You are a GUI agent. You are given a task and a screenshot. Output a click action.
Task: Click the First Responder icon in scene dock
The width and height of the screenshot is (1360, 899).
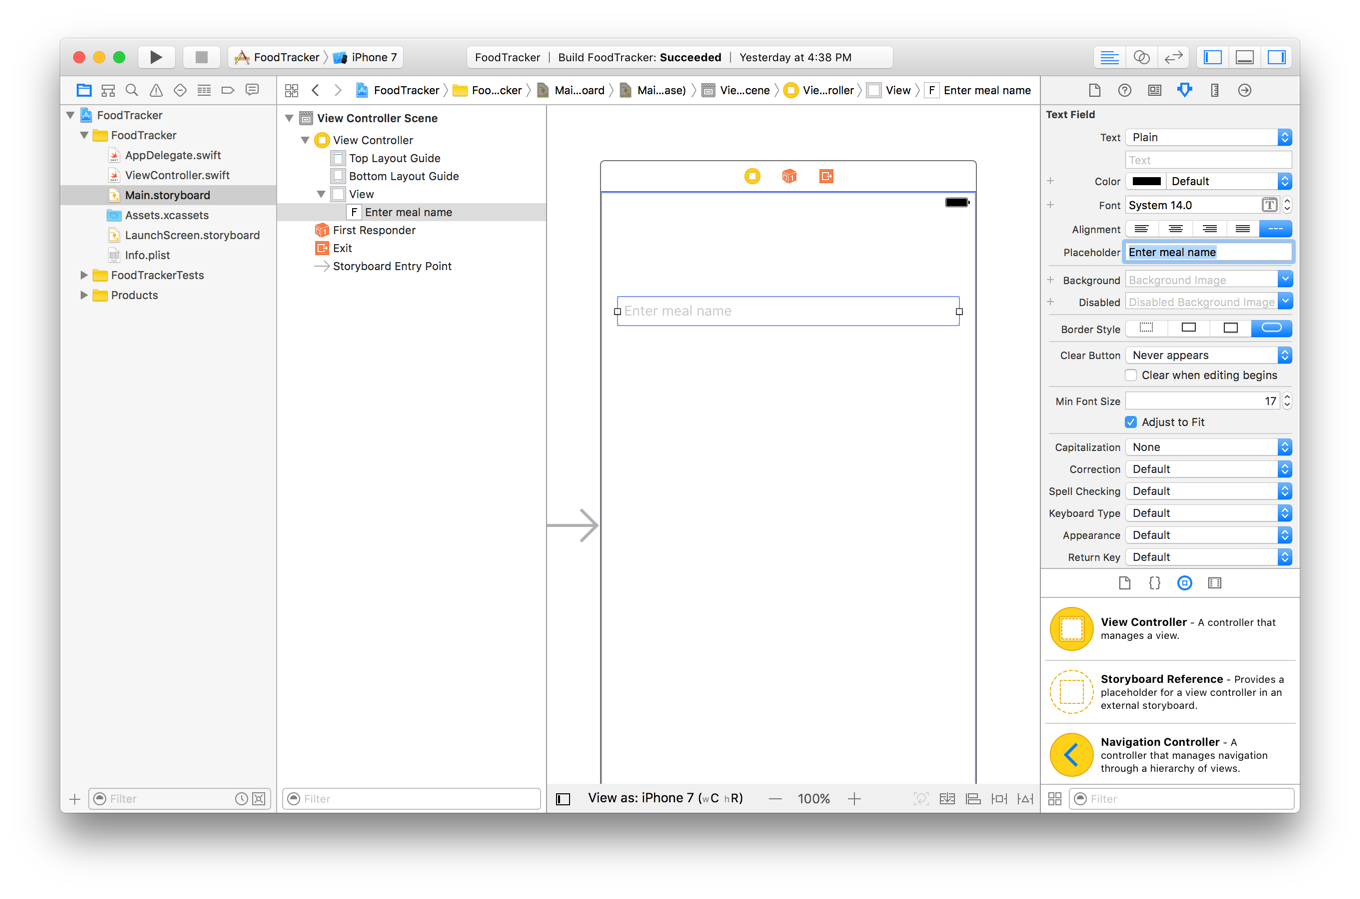pyautogui.click(x=789, y=176)
